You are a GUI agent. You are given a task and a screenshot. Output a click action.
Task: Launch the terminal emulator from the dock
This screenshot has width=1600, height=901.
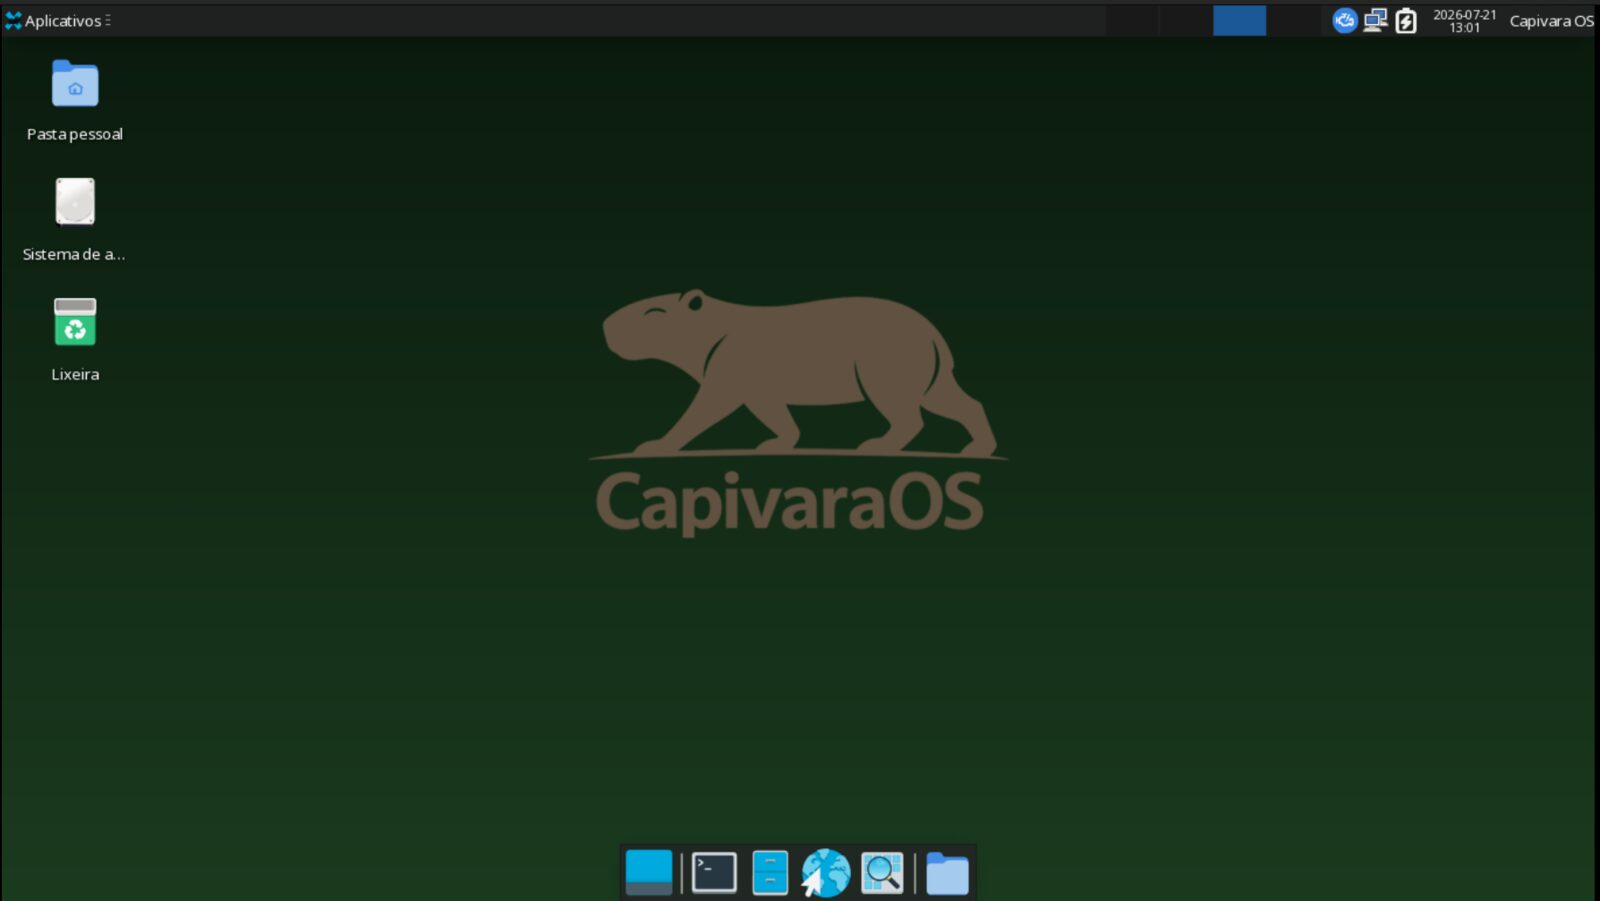point(714,873)
